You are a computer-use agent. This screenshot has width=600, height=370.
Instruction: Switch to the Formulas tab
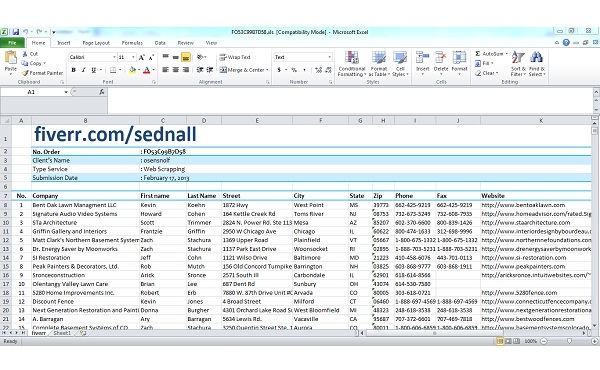point(132,43)
